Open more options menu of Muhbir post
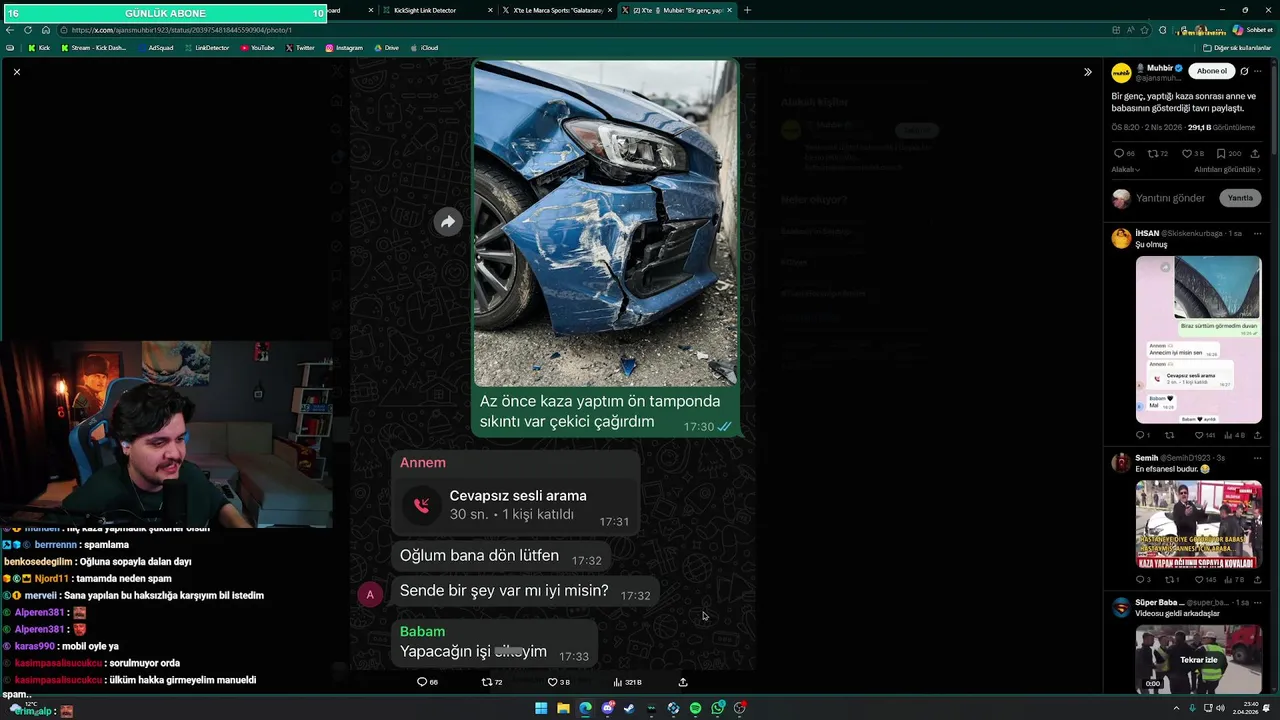 coord(1258,71)
